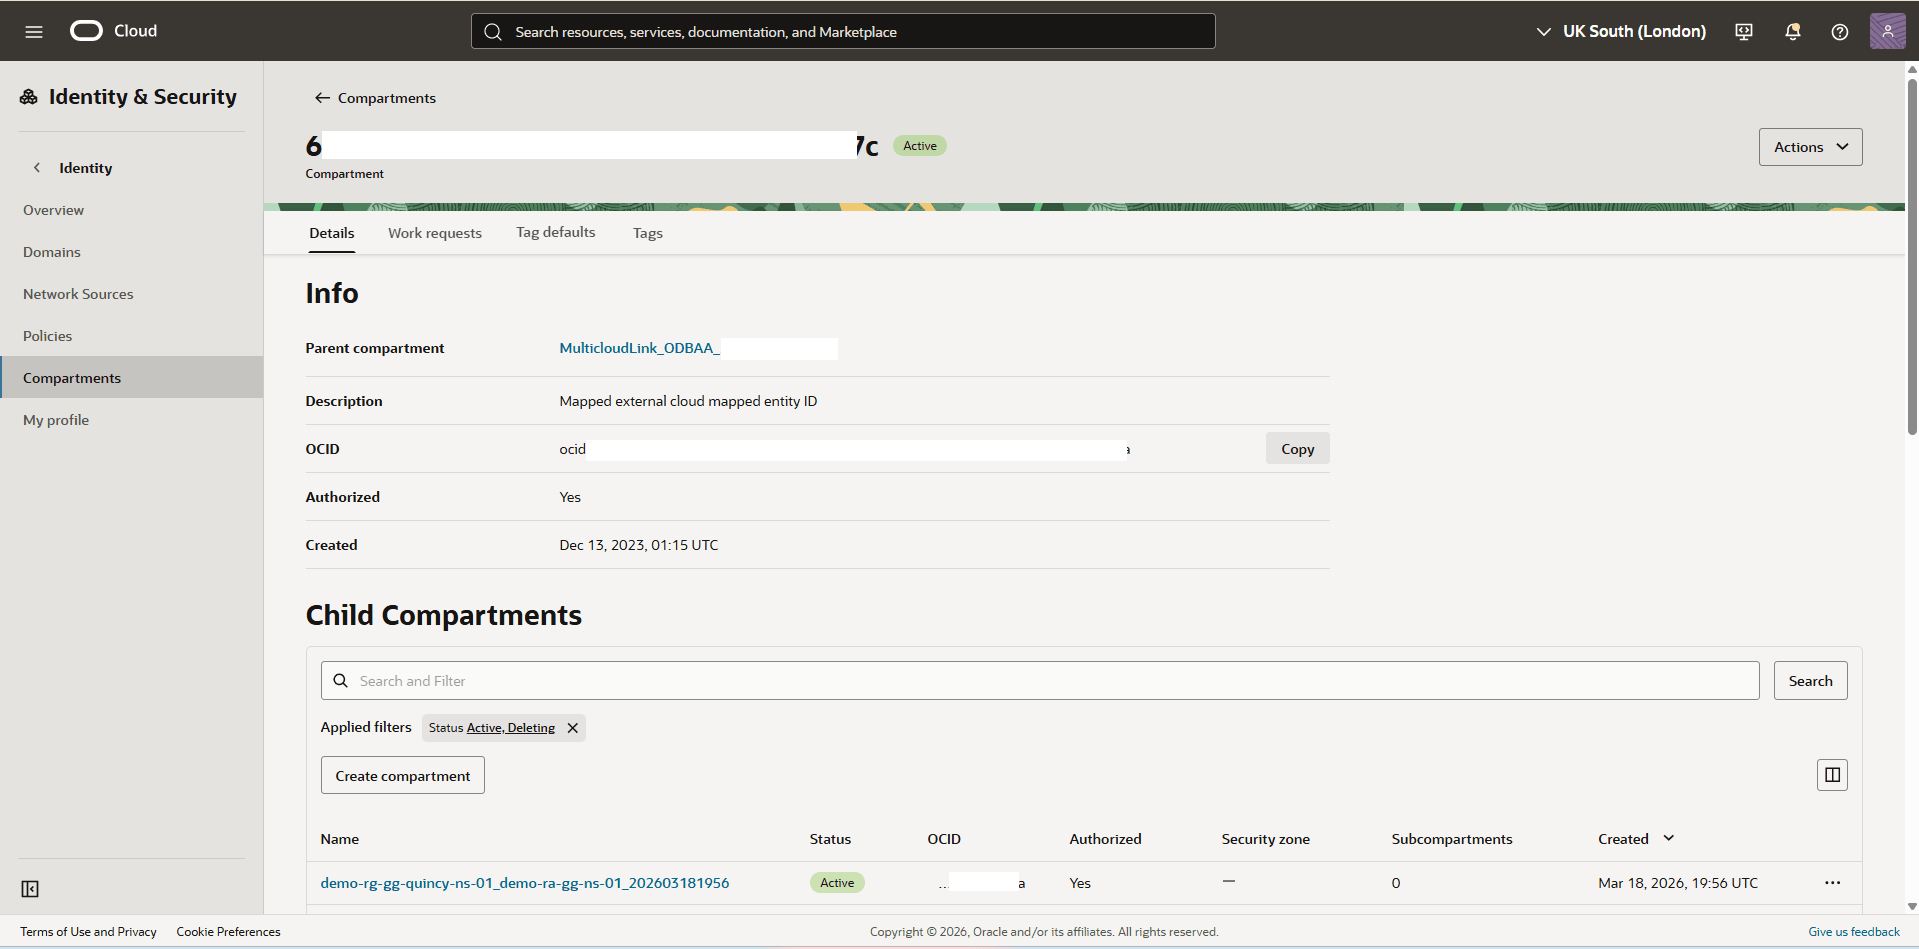
Task: Click the magnifier in Search and Filter
Action: [340, 680]
